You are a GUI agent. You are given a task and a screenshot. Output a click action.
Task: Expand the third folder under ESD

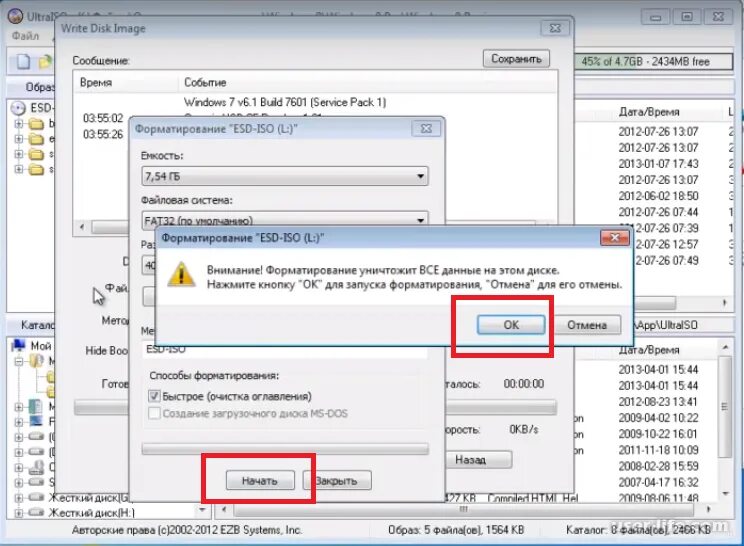[x=18, y=154]
